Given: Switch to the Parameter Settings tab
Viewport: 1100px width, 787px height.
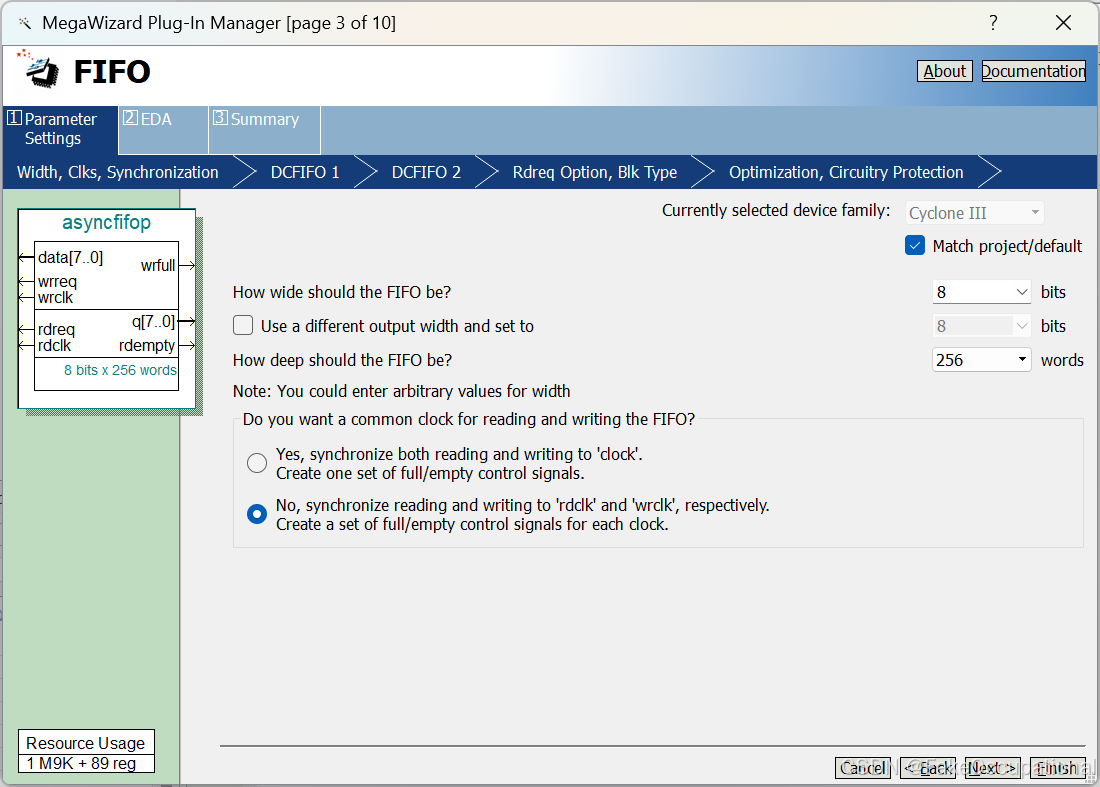Looking at the screenshot, I should (x=60, y=129).
